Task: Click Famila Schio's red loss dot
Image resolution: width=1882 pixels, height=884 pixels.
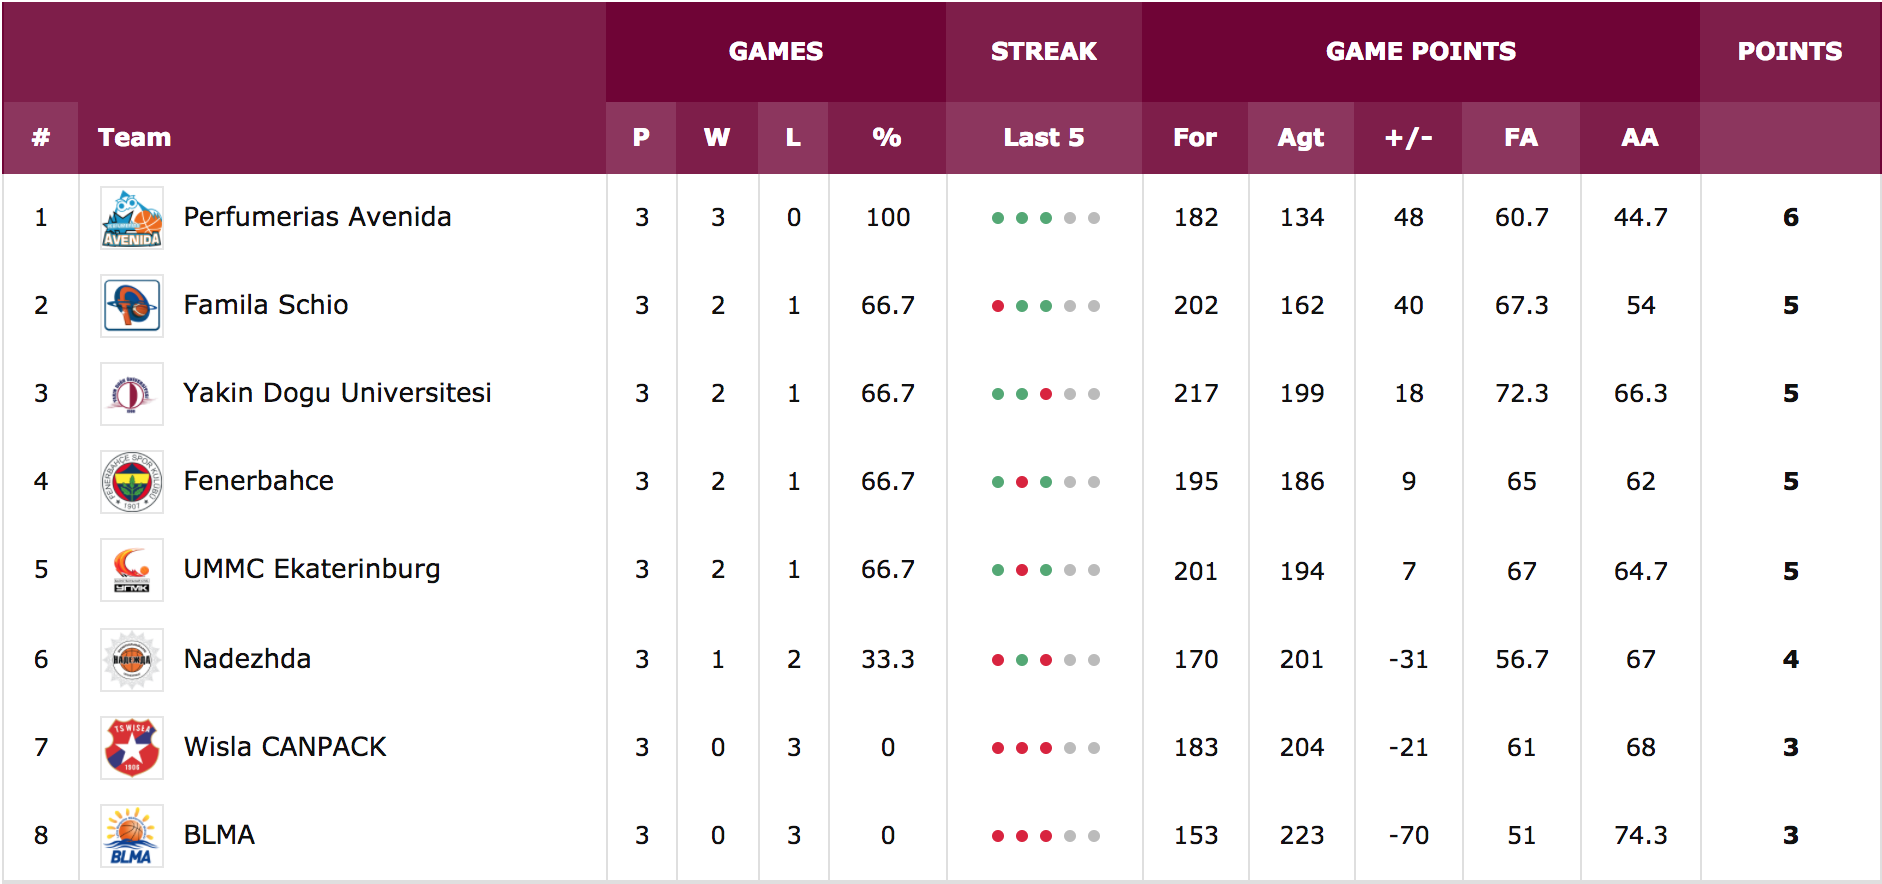Action: 997,306
